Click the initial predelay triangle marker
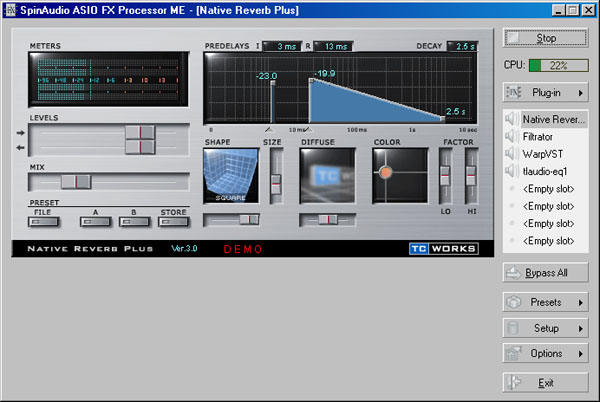 pyautogui.click(x=269, y=130)
